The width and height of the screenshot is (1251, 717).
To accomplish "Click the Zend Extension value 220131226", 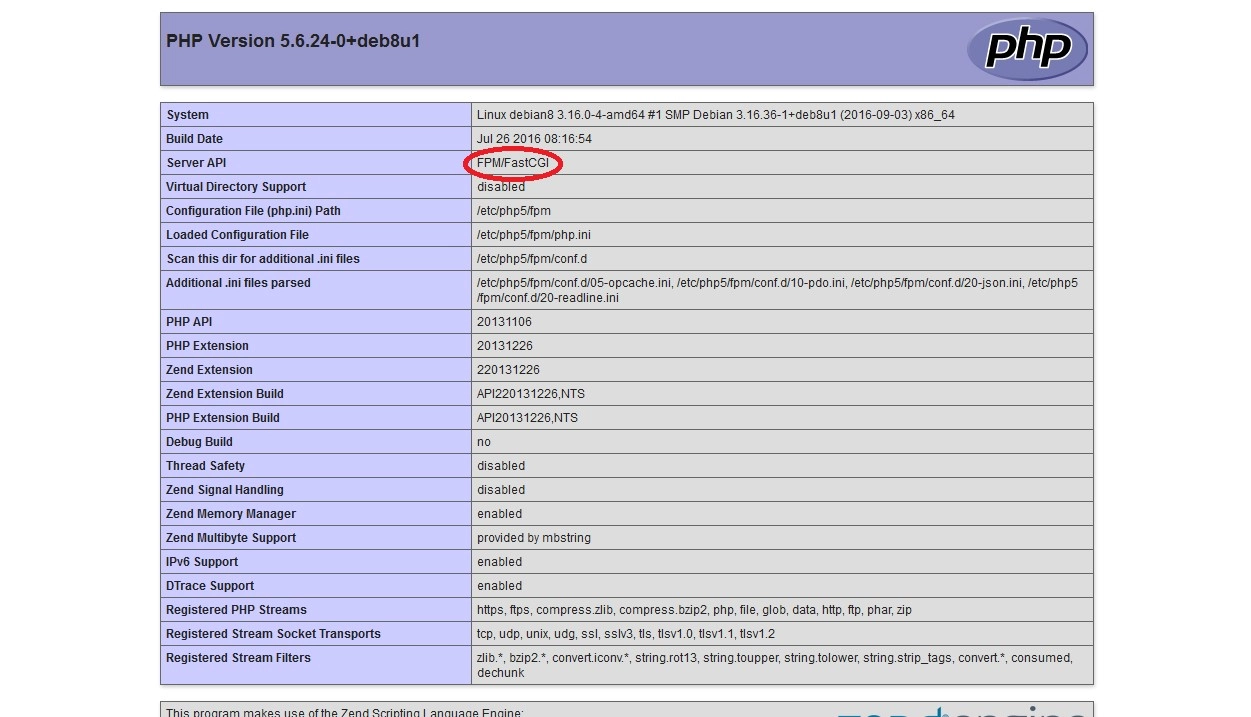I will [x=508, y=370].
